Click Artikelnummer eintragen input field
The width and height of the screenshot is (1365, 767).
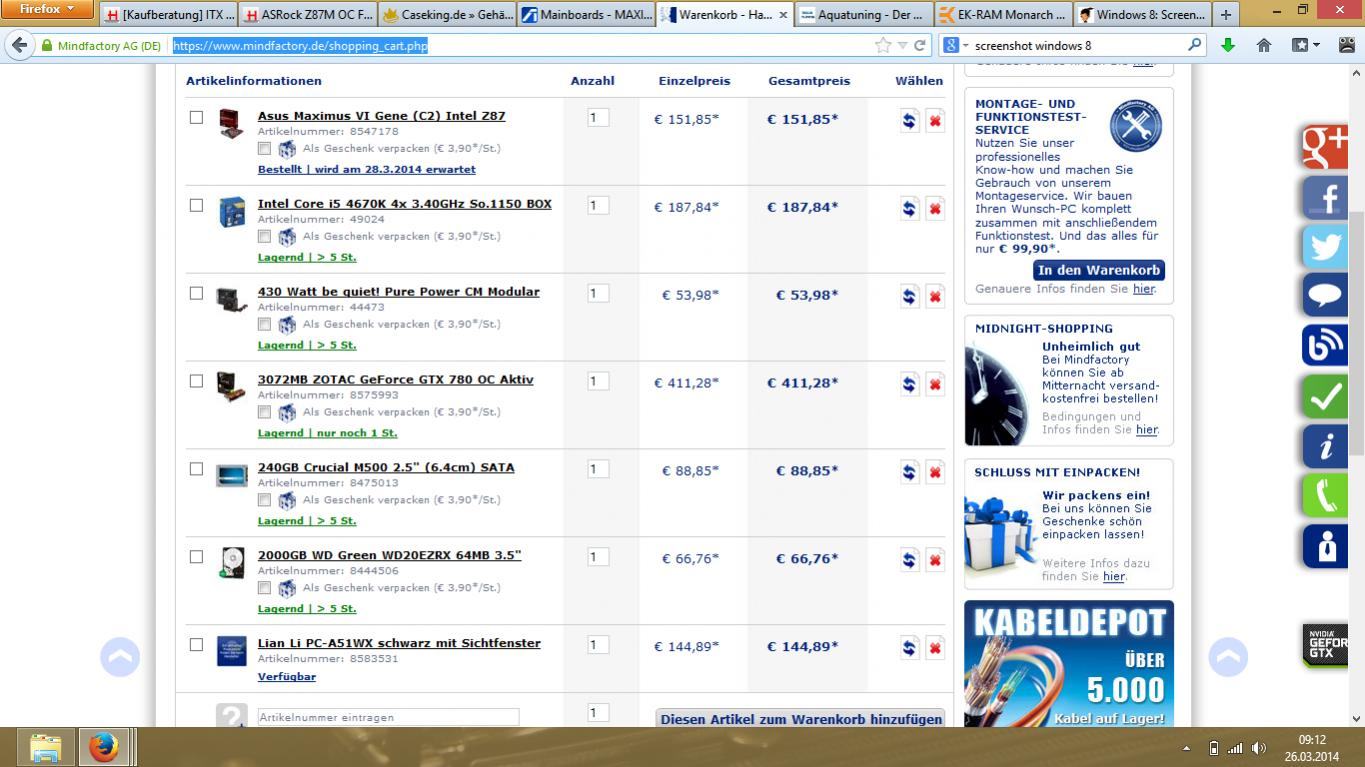(388, 717)
